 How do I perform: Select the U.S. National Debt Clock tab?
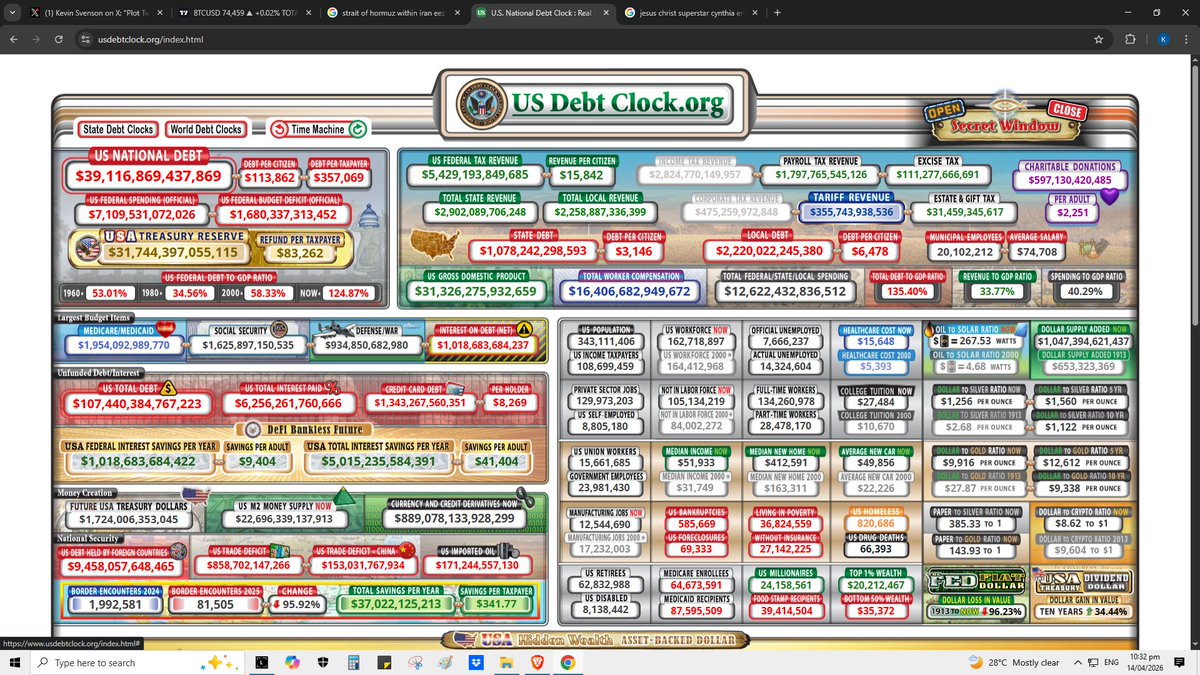click(x=542, y=12)
